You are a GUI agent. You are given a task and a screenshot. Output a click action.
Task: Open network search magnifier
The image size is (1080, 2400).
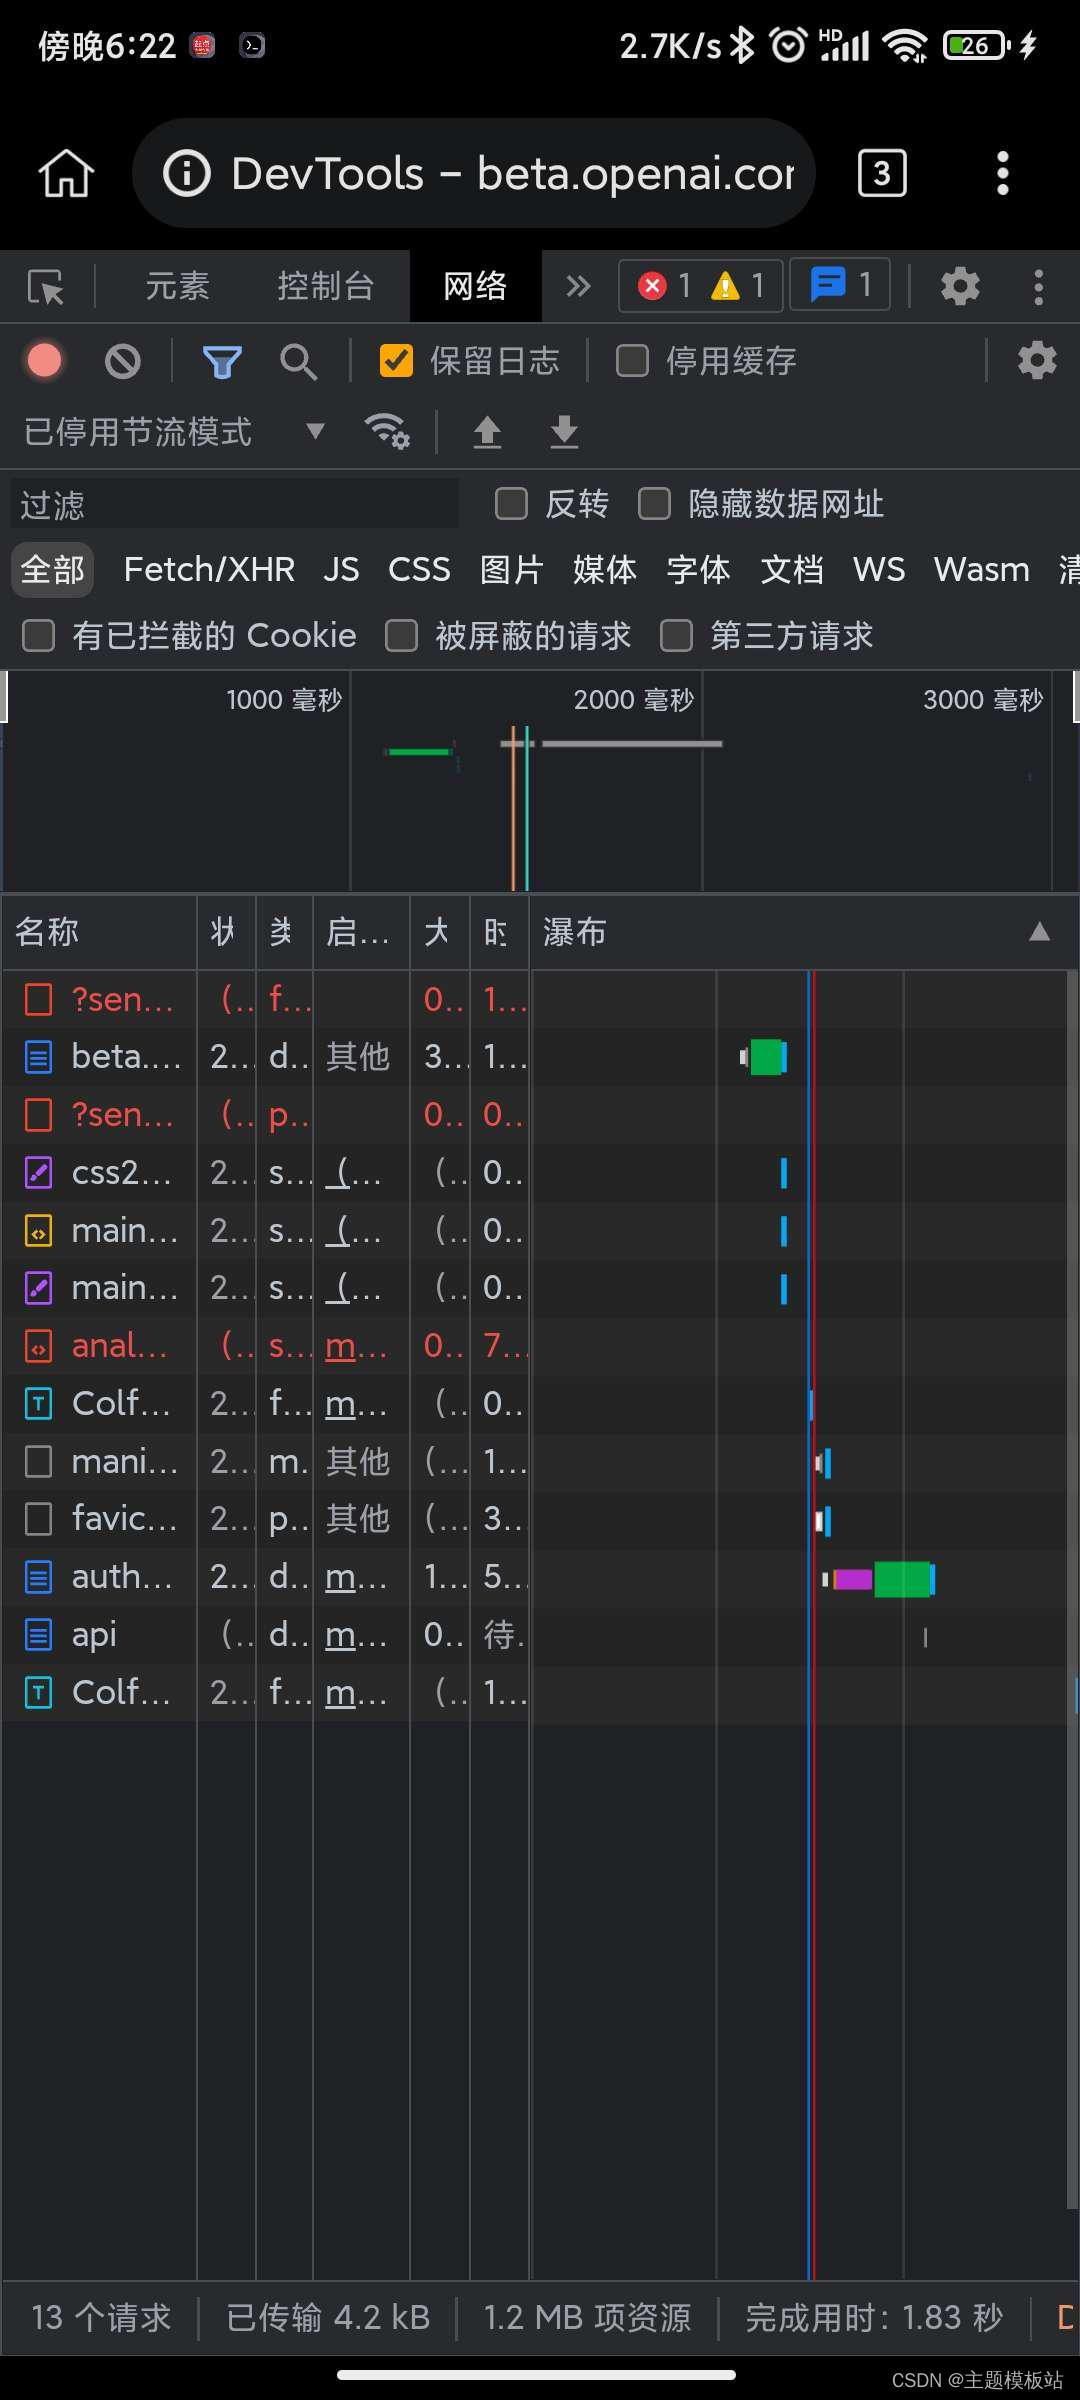tap(298, 361)
